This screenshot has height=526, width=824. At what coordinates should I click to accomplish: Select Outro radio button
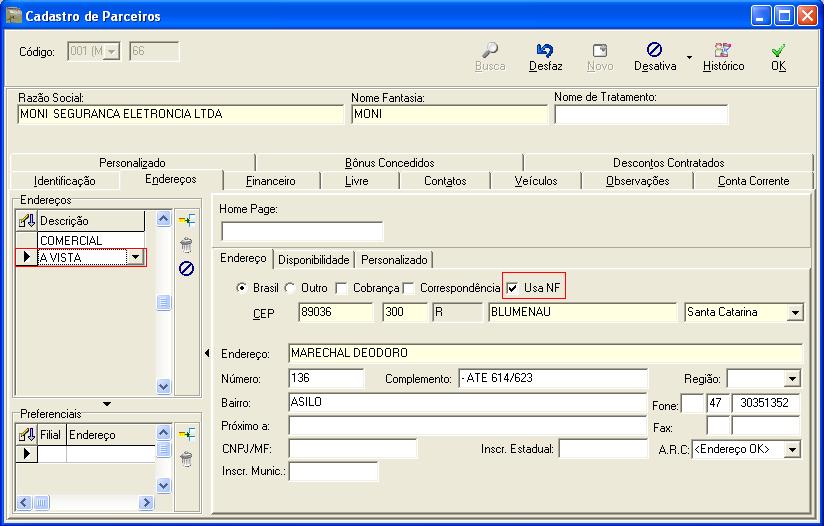290,287
